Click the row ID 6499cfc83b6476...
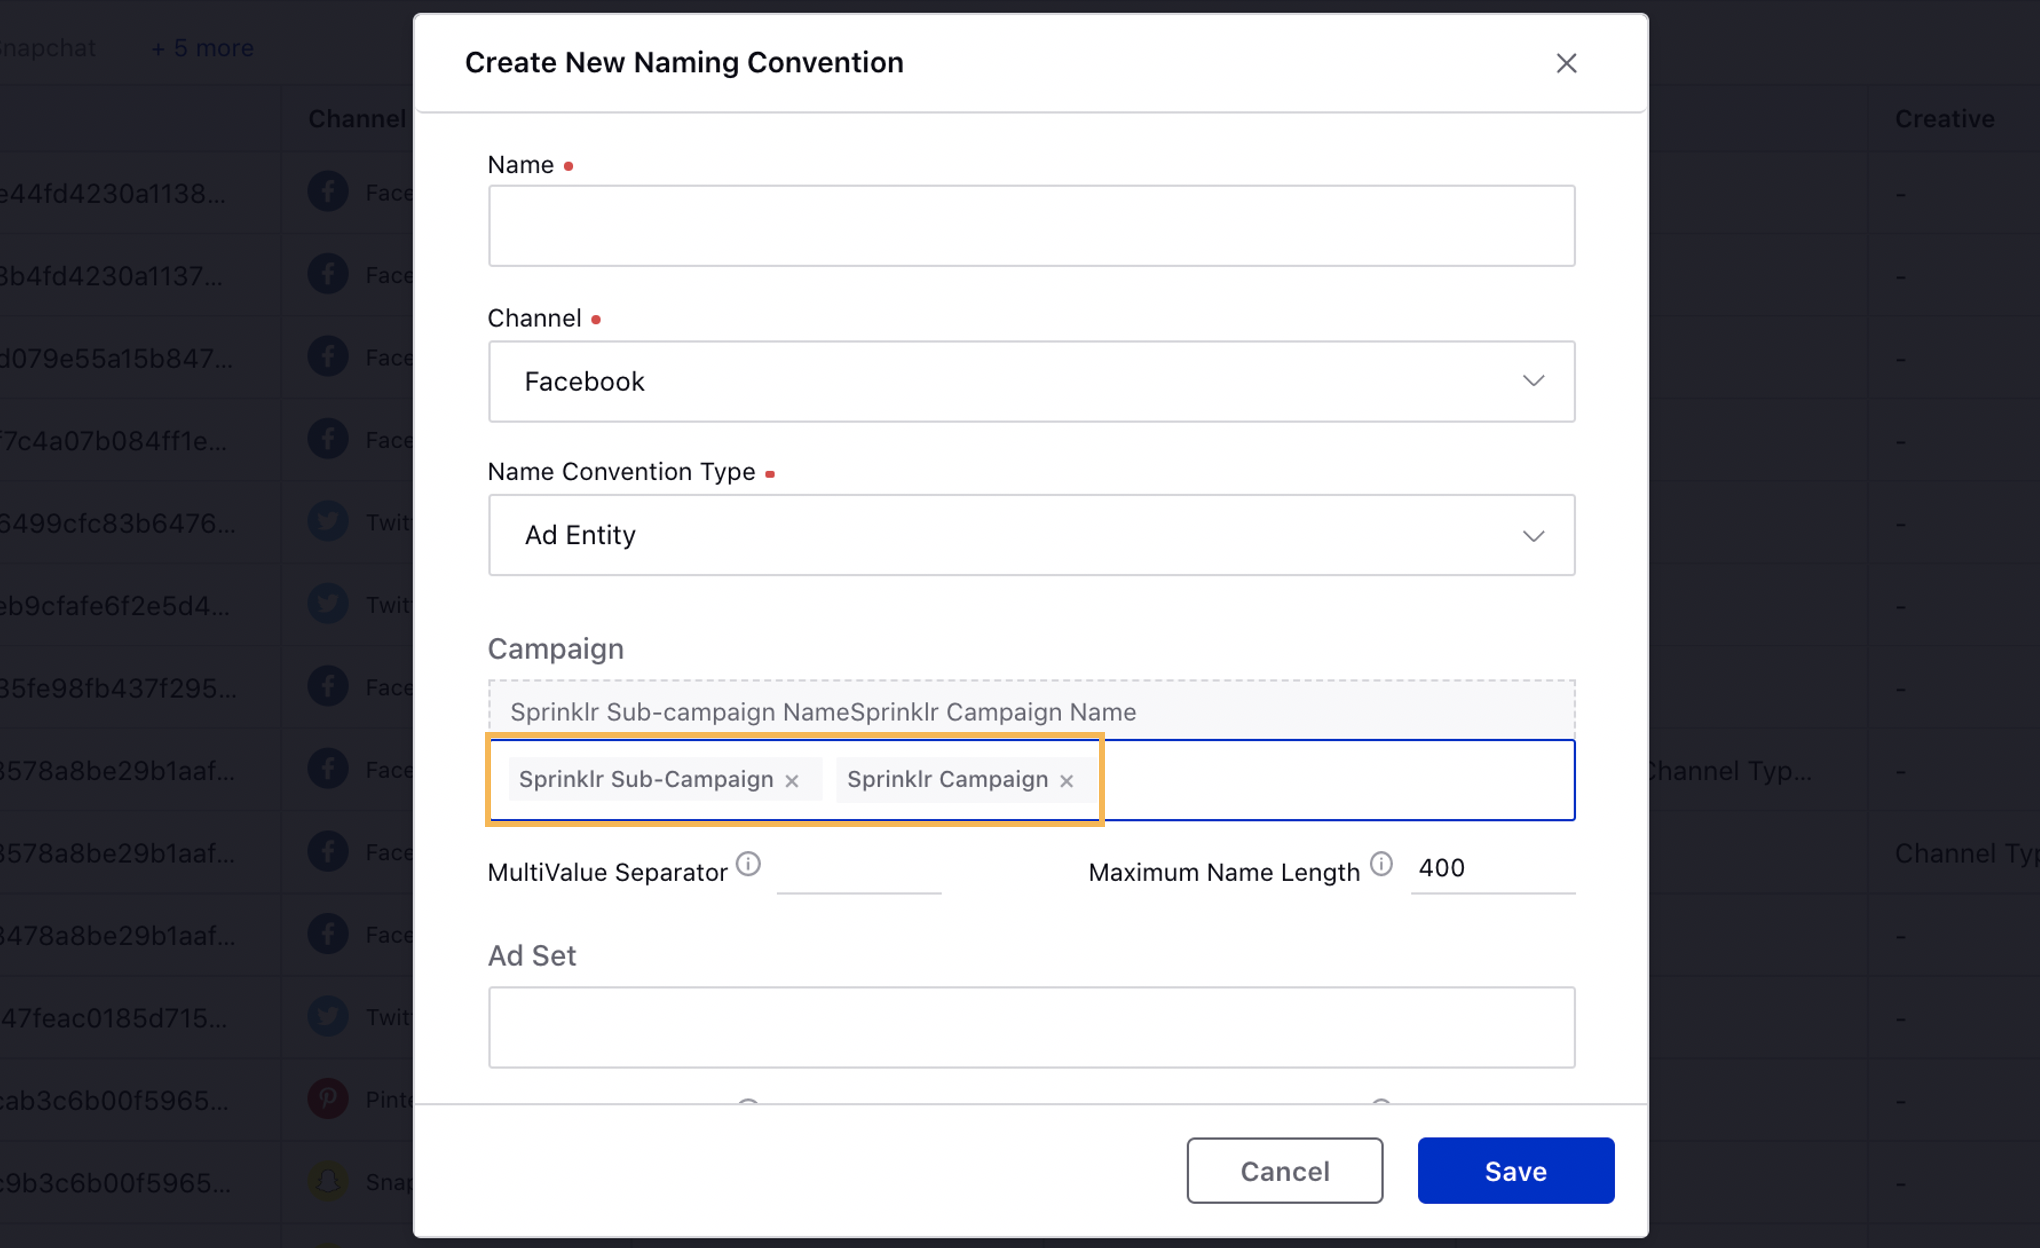Image resolution: width=2040 pixels, height=1248 pixels. (x=118, y=522)
